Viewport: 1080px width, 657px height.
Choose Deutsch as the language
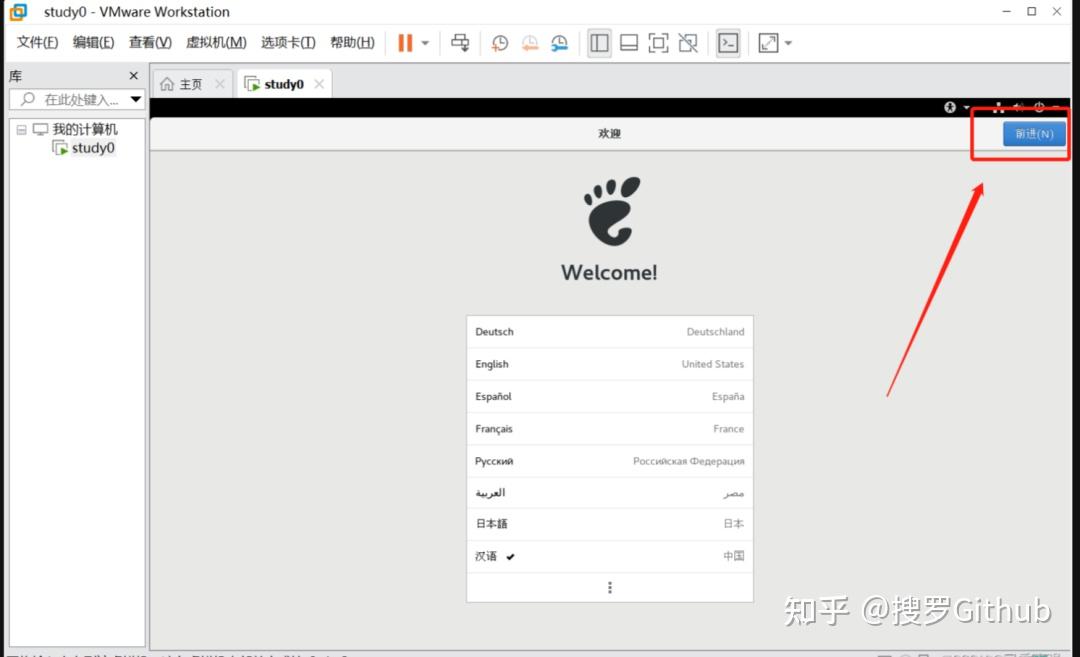[610, 331]
